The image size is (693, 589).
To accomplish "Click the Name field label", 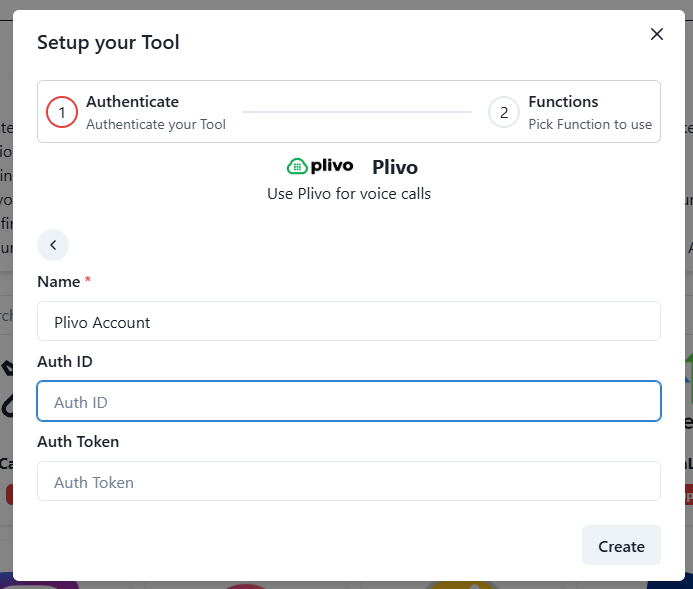I will (x=58, y=282).
